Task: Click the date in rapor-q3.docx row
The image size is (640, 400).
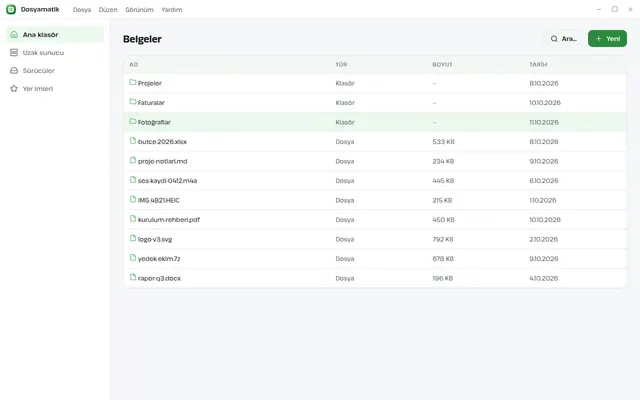Action: (544, 278)
